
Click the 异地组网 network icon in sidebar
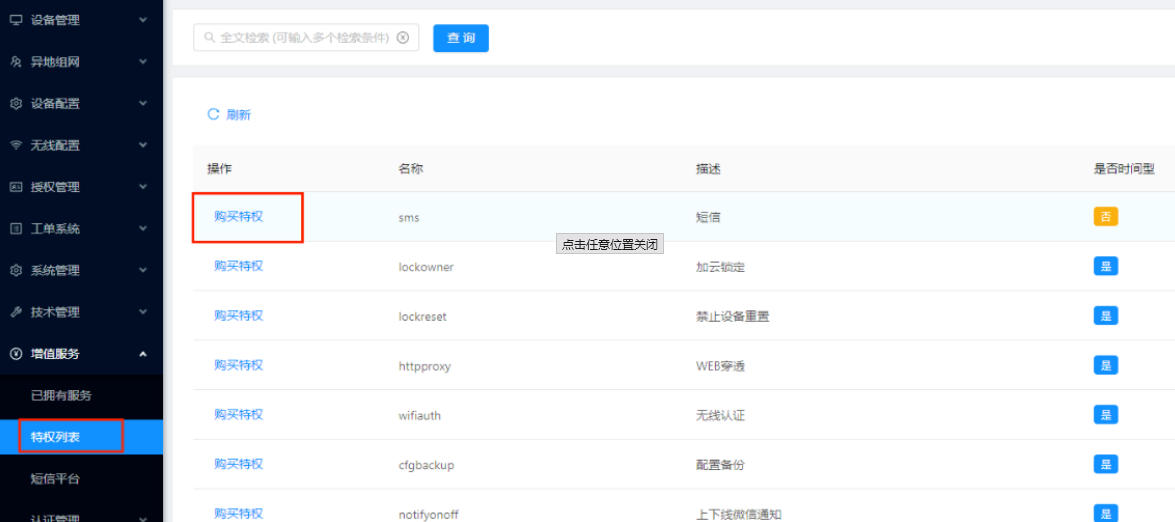click(x=15, y=62)
